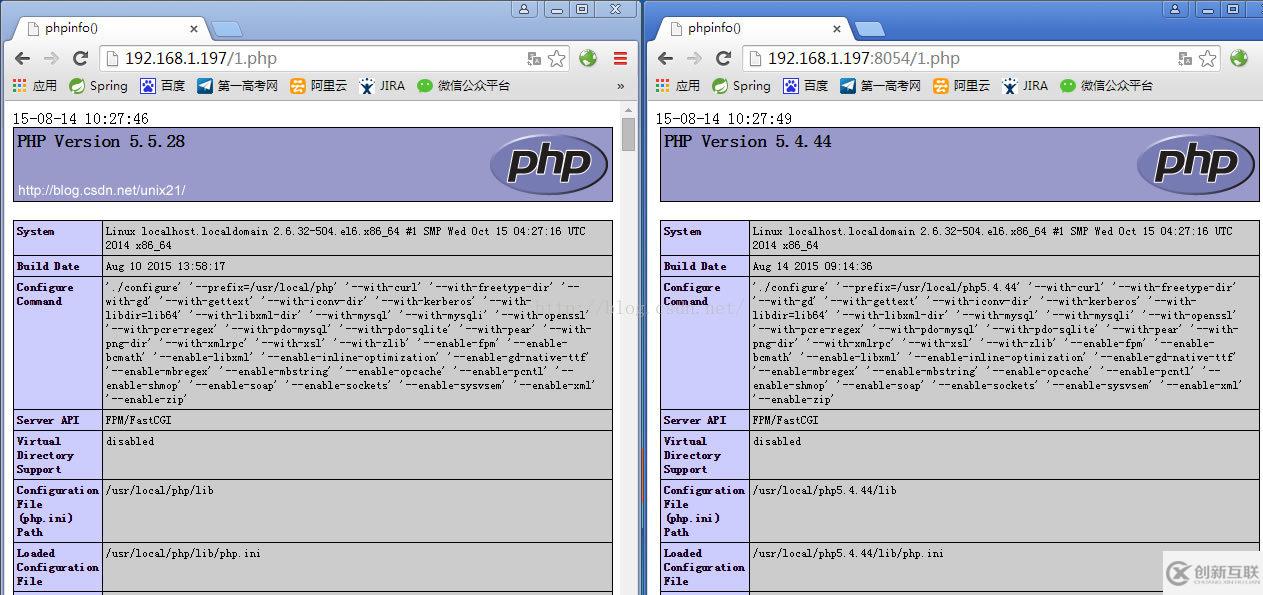Click FPM/FastCGI value in left table
Viewport: 1263px width, 595px height.
(x=138, y=420)
